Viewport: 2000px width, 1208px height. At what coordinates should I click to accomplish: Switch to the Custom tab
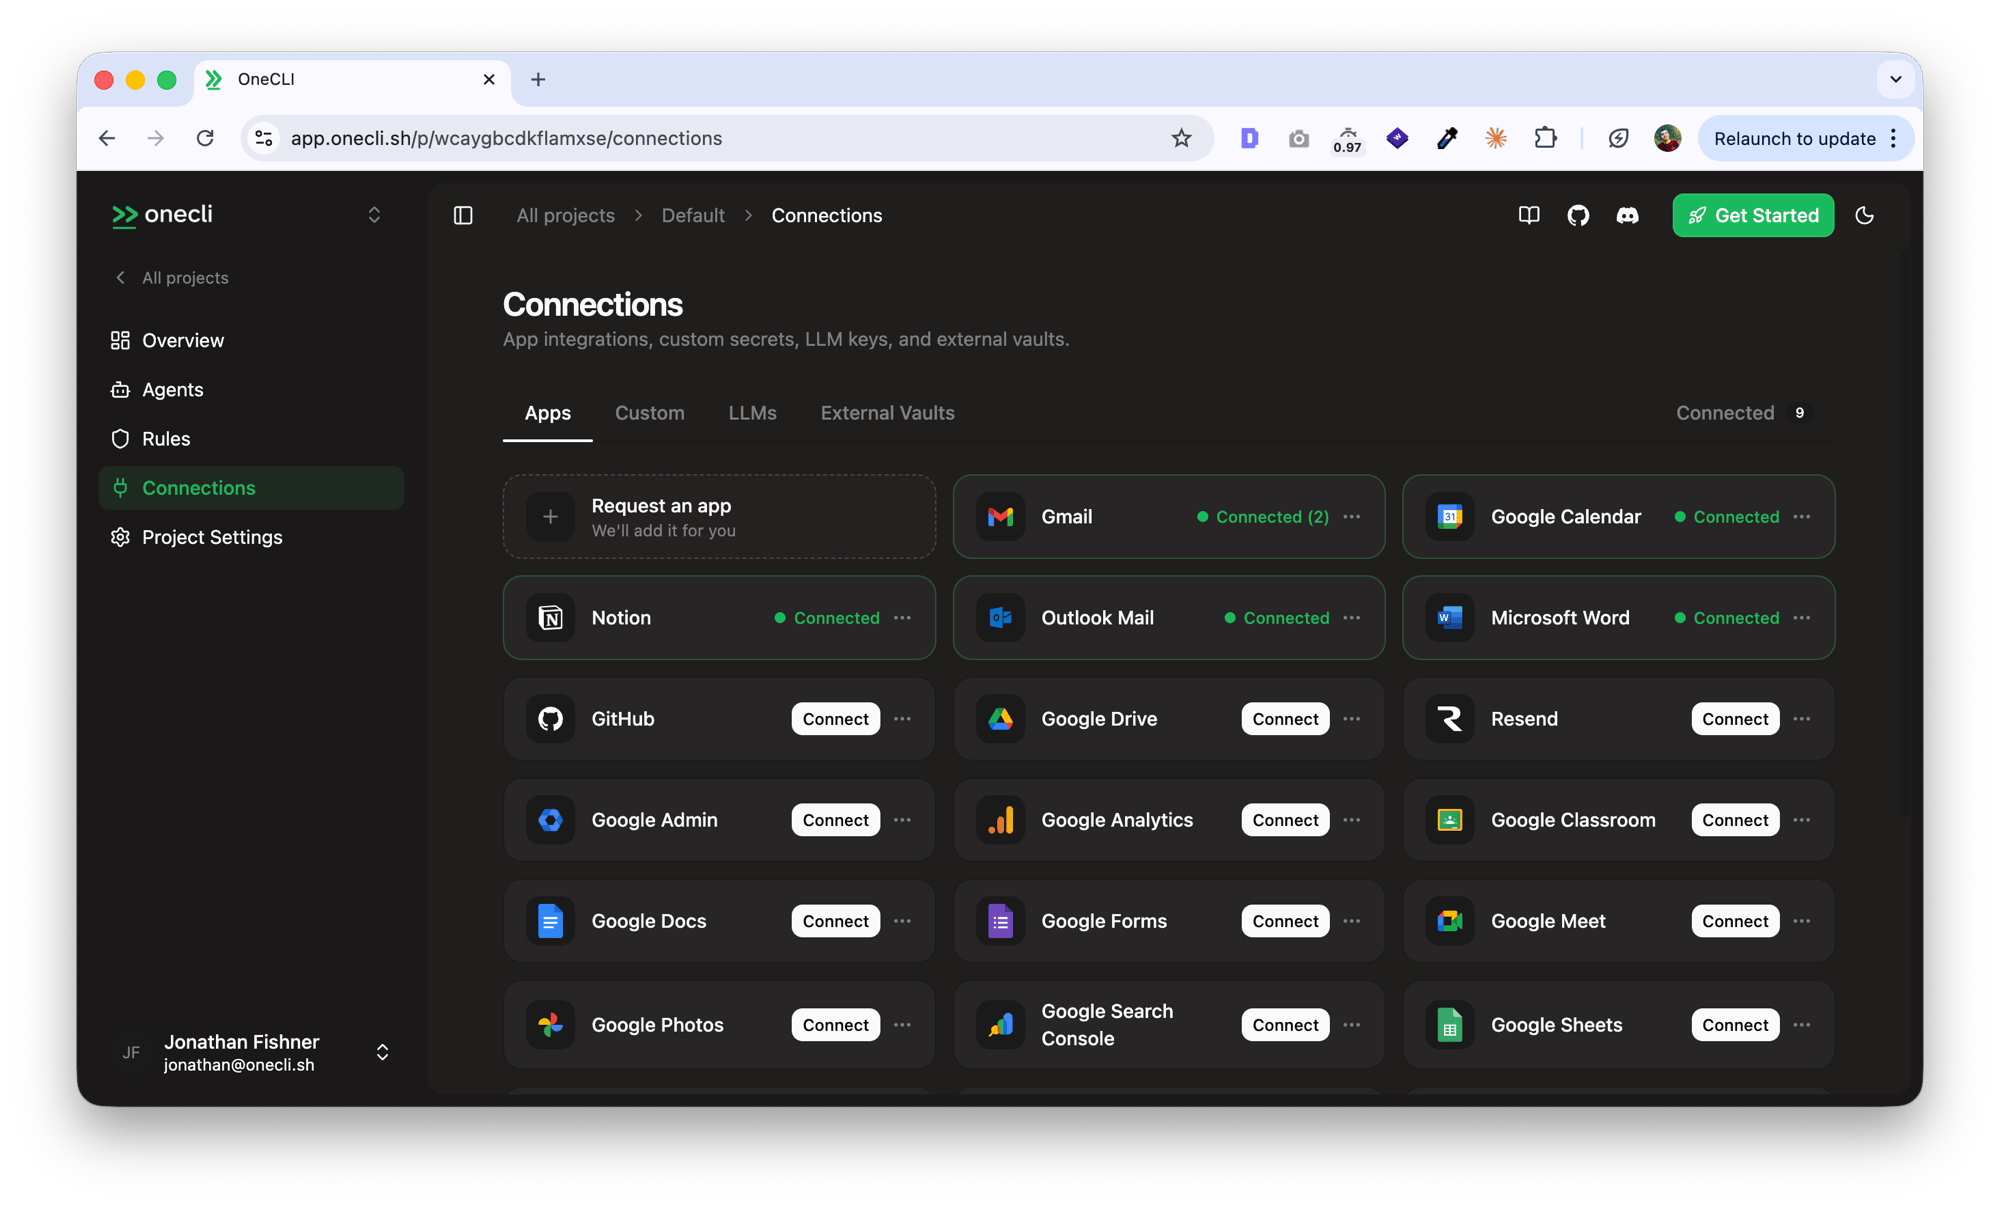[650, 413]
